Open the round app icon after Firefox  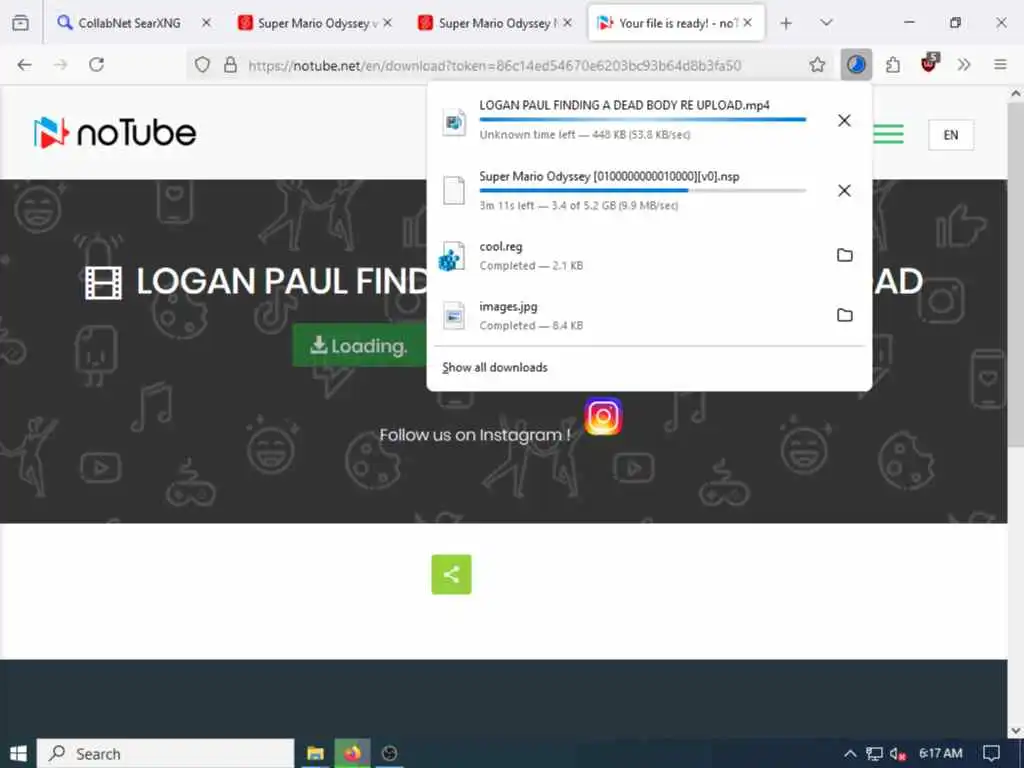(389, 754)
